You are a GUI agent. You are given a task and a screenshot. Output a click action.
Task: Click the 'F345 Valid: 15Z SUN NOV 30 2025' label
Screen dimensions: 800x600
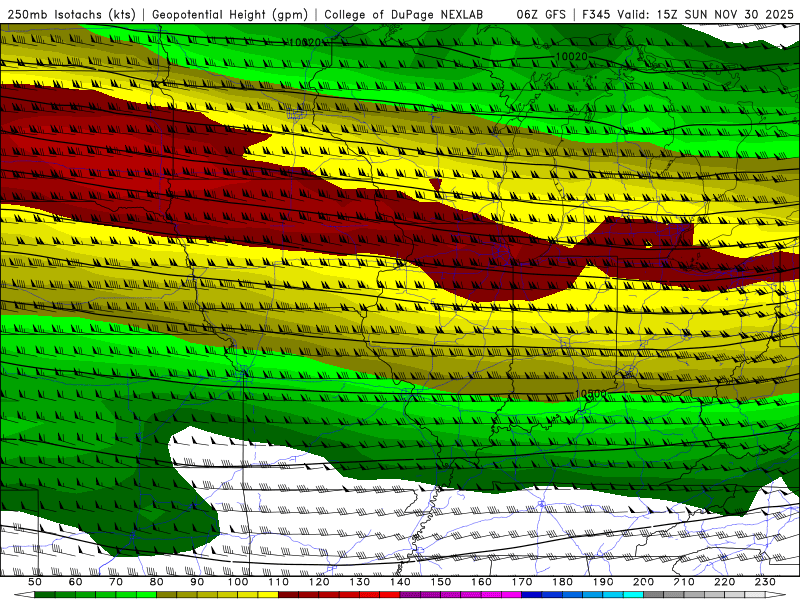click(x=688, y=14)
